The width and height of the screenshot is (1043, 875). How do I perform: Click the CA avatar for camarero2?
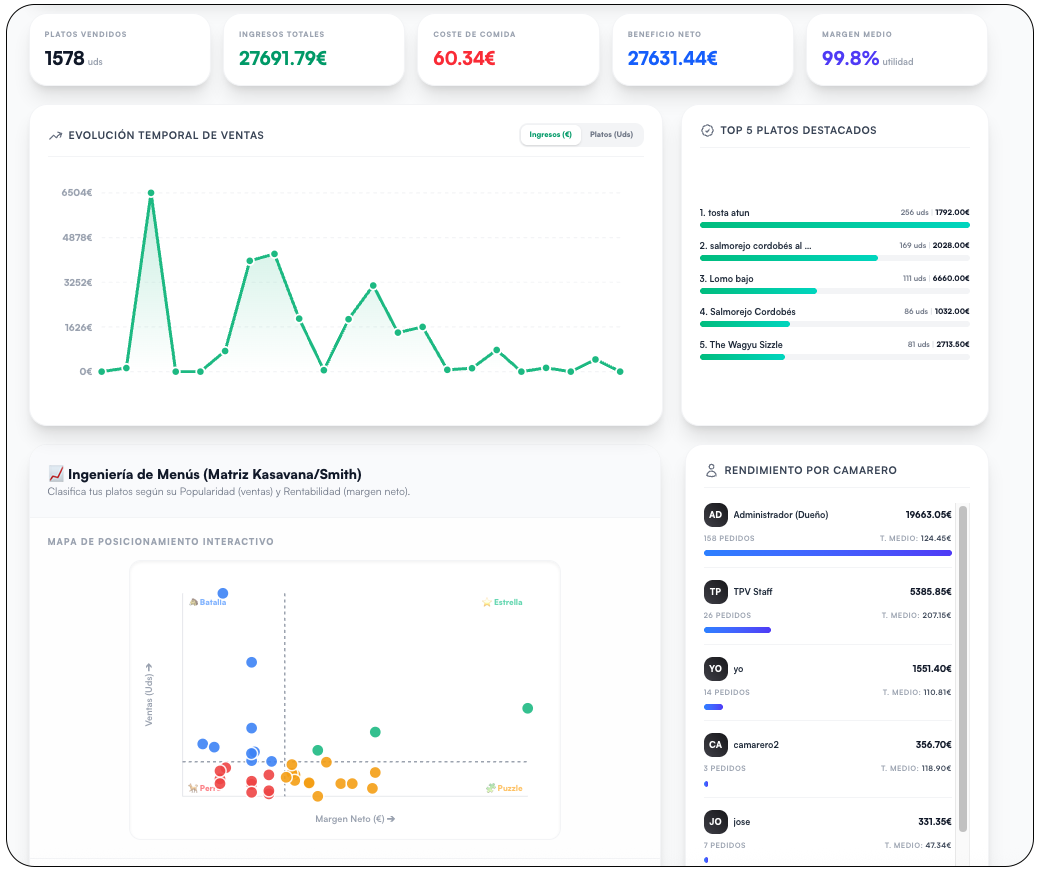pyautogui.click(x=715, y=745)
